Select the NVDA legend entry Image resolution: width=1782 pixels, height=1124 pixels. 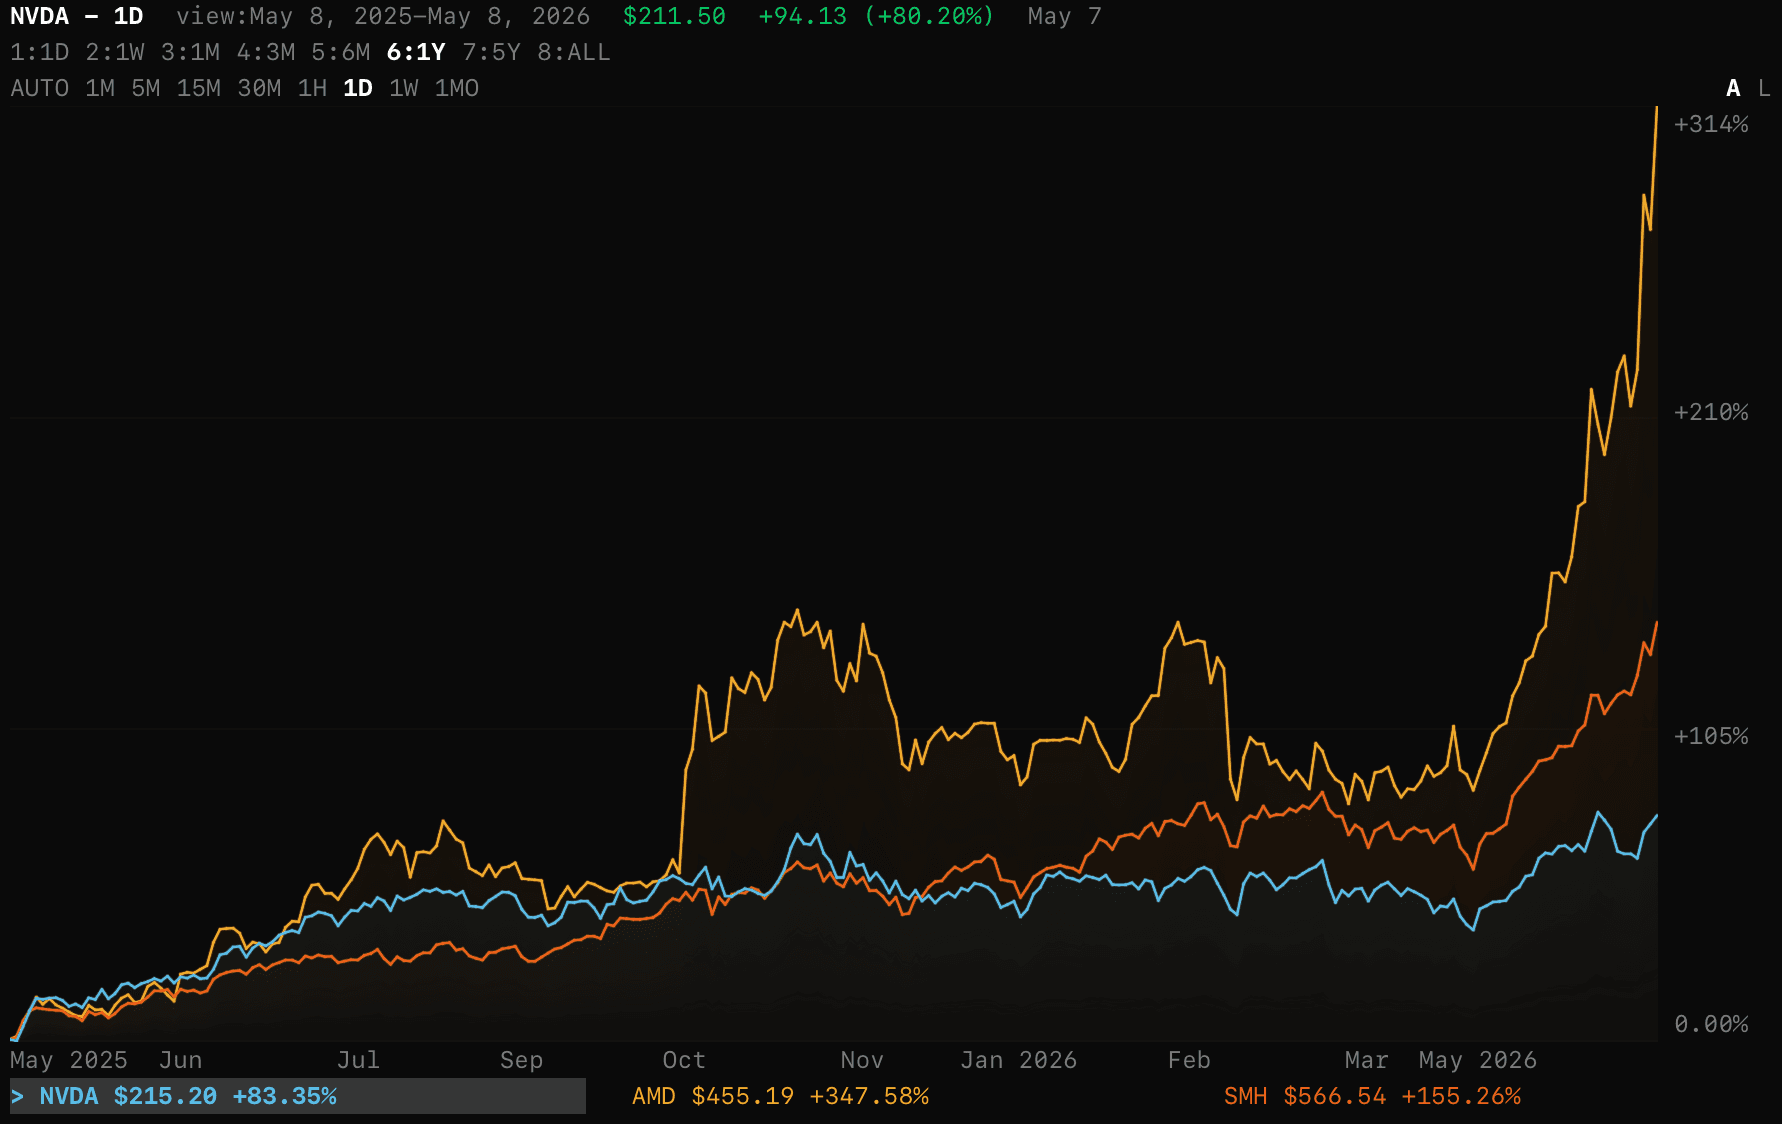point(298,1096)
